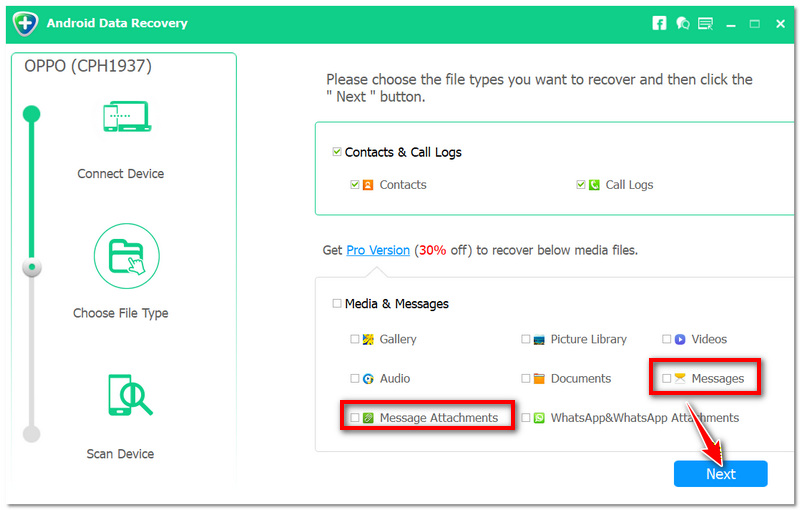Check the Message Attachments checkbox

click(355, 417)
